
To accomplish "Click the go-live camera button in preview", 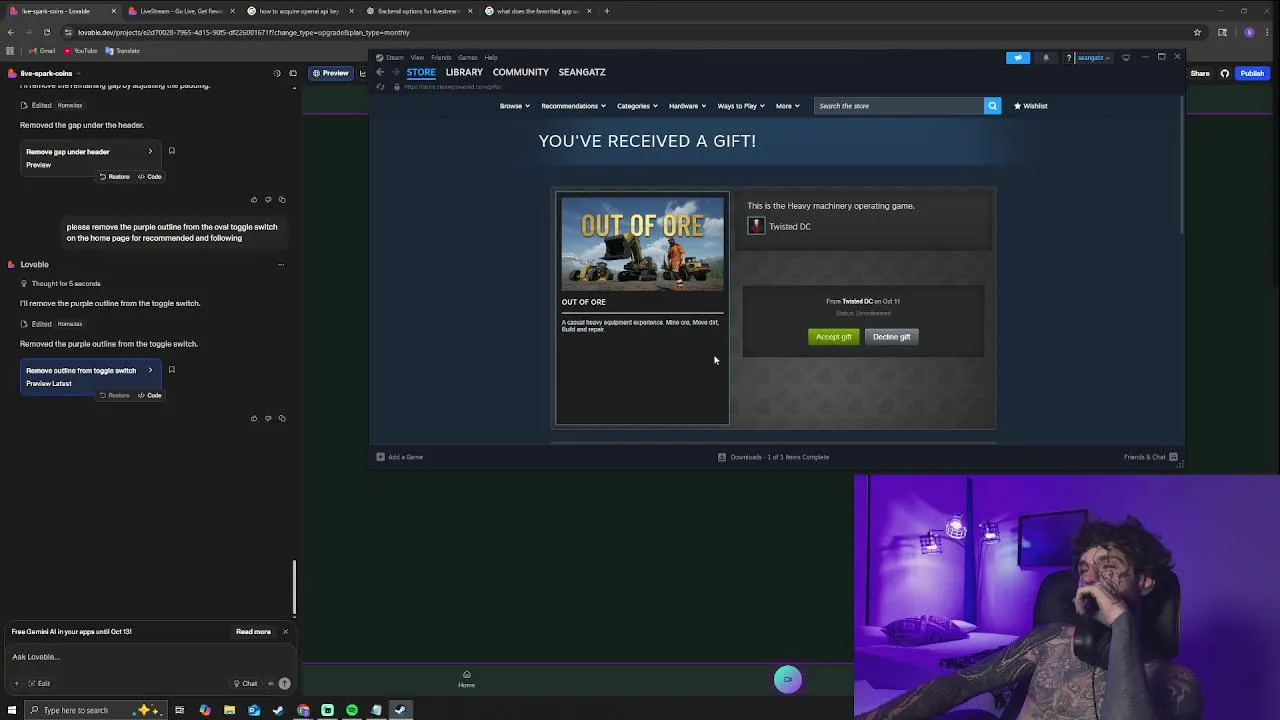I will [x=788, y=680].
